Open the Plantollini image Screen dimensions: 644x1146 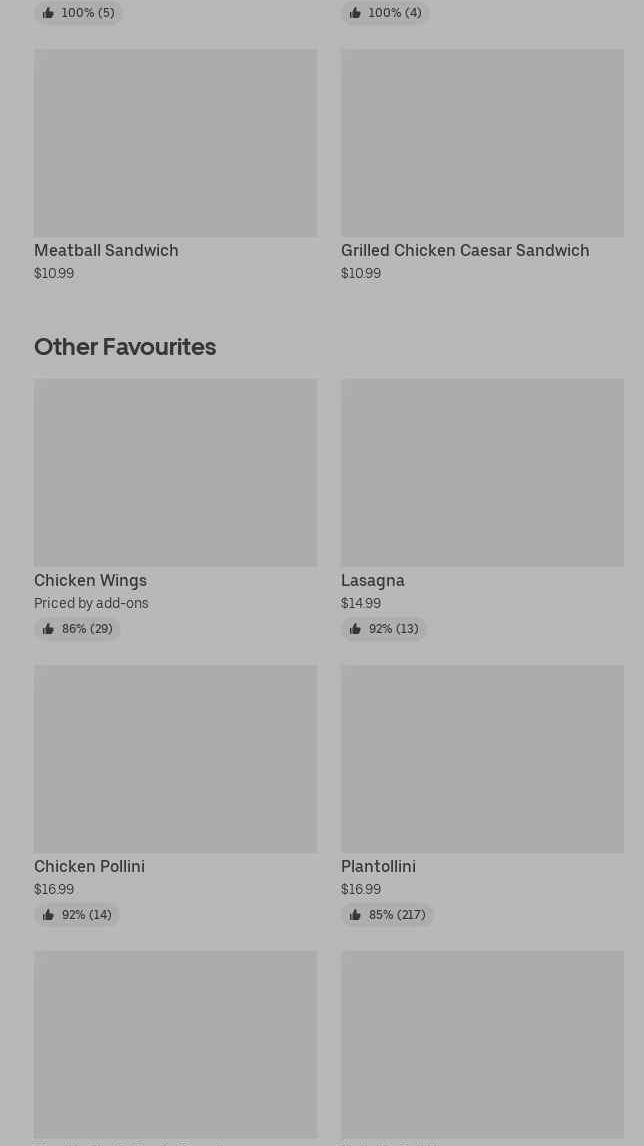coord(482,758)
